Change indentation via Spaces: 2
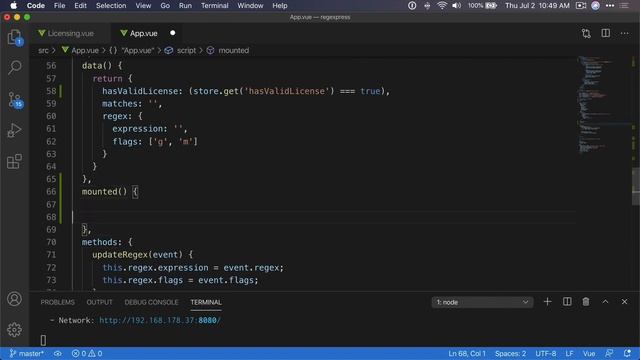This screenshot has width=640, height=360. pos(511,353)
